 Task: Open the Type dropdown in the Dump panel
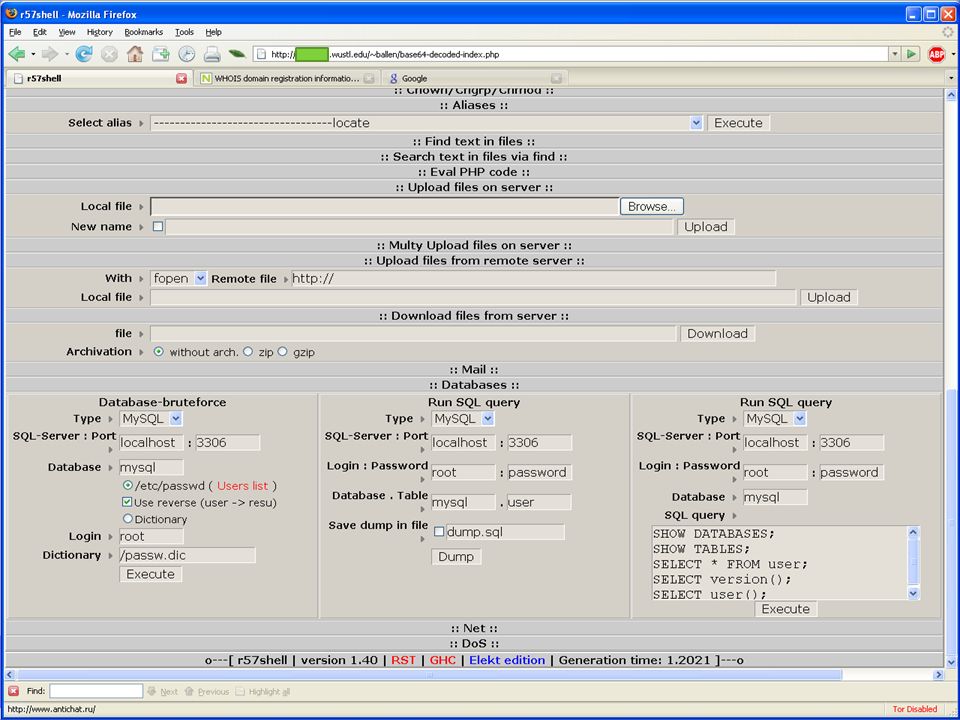click(487, 419)
